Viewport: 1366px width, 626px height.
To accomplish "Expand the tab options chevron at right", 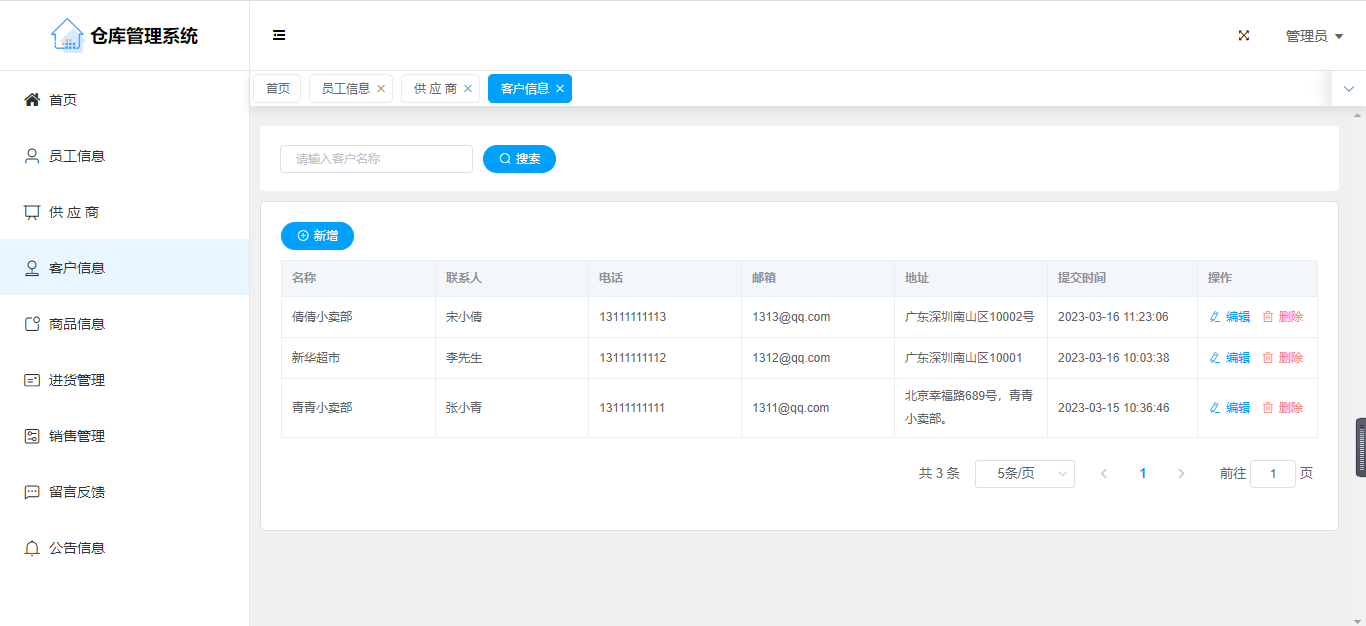I will 1349,89.
